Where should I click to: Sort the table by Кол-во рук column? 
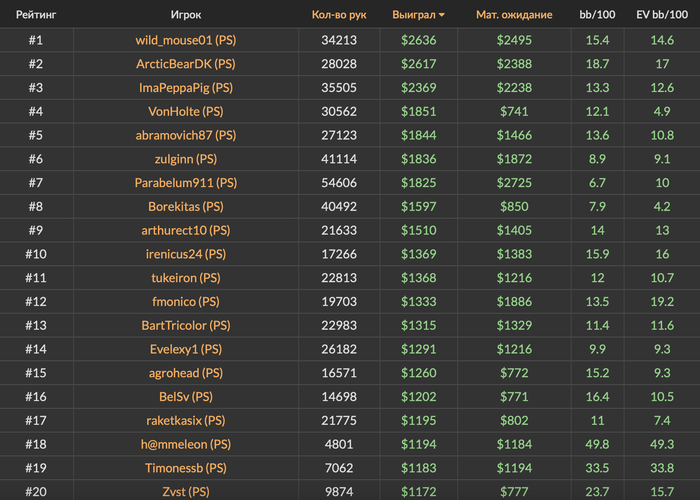click(339, 15)
